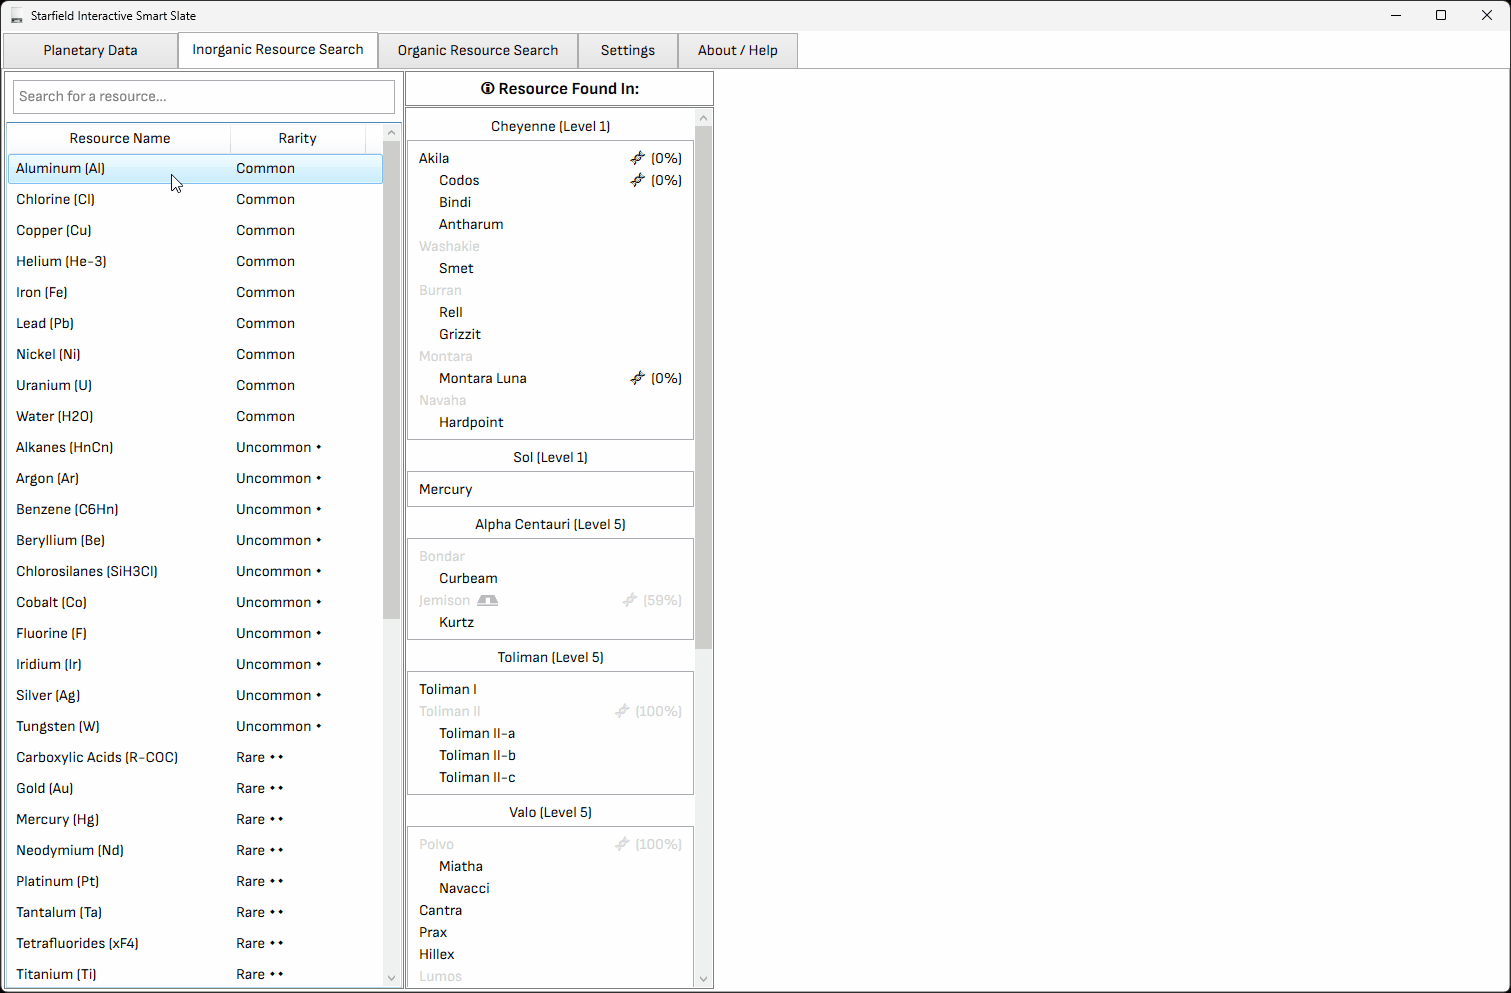Select Silver (Ag) resource
Image resolution: width=1511 pixels, height=993 pixels.
[195, 695]
